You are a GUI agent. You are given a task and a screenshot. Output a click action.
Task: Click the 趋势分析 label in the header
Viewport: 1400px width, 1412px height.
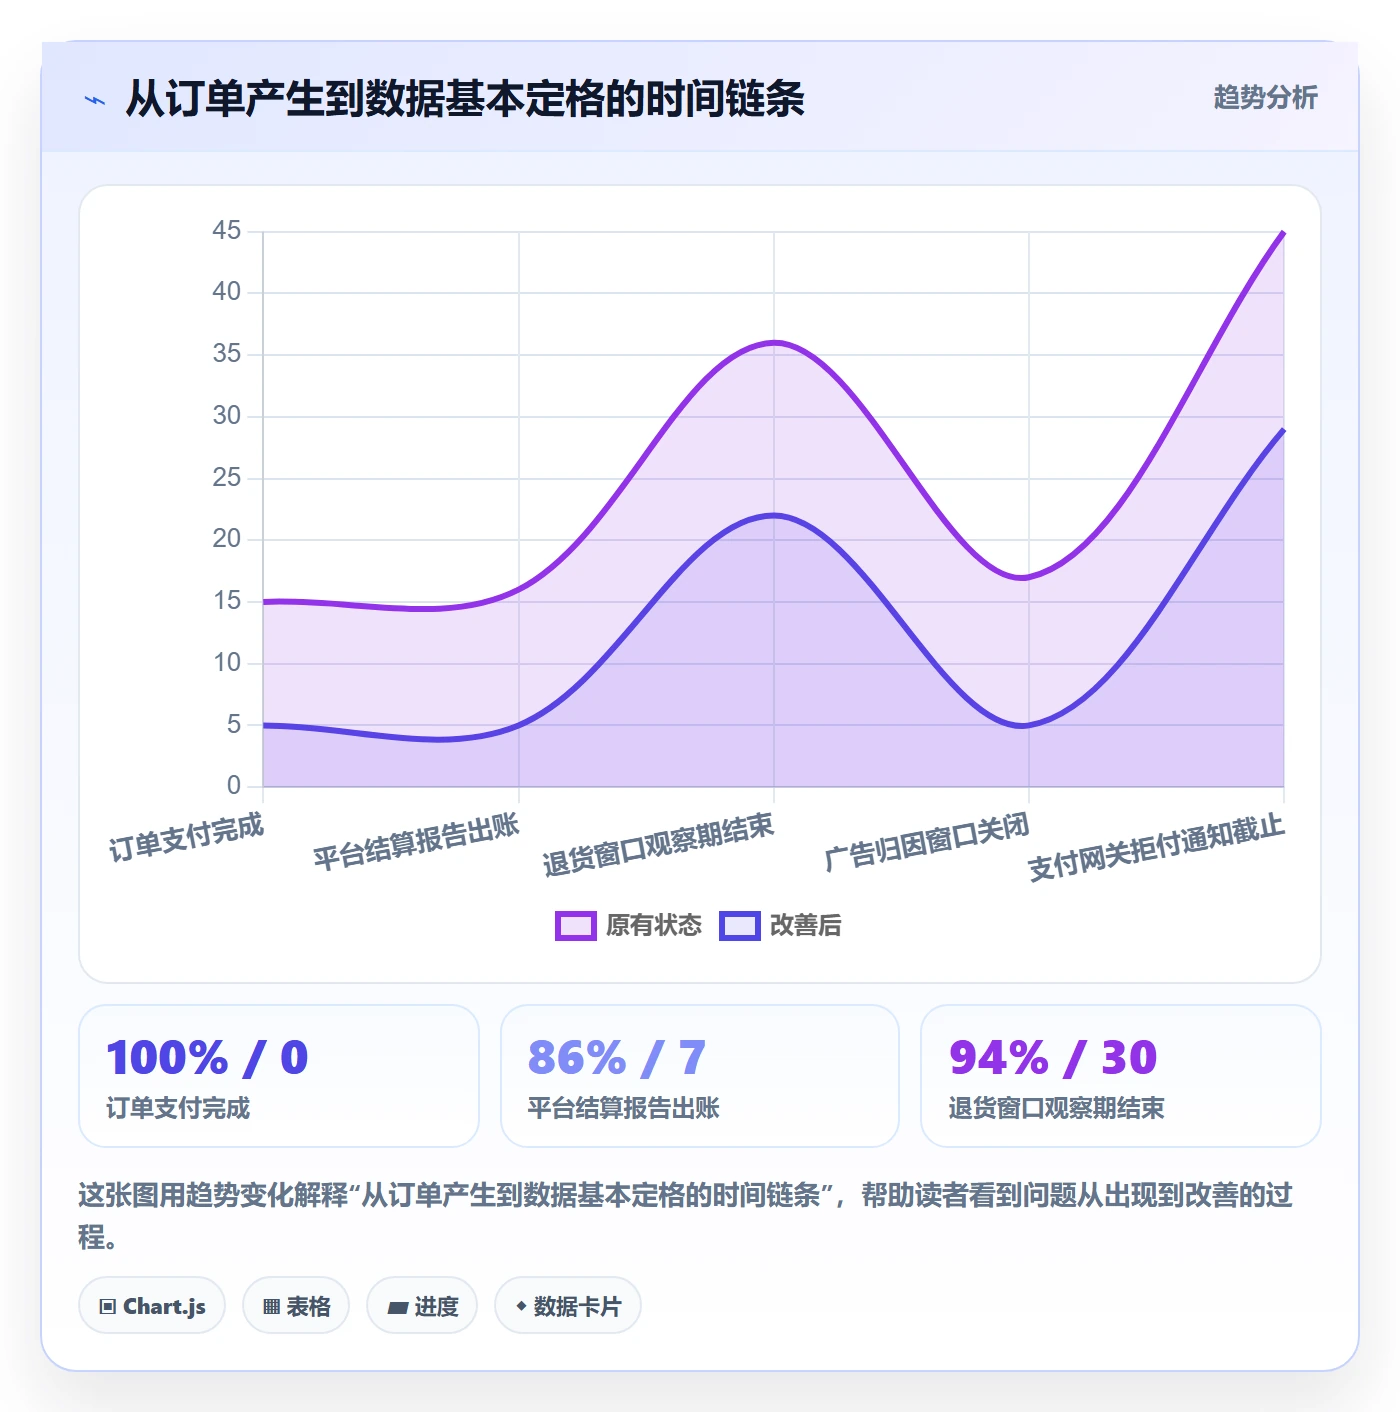click(1265, 98)
